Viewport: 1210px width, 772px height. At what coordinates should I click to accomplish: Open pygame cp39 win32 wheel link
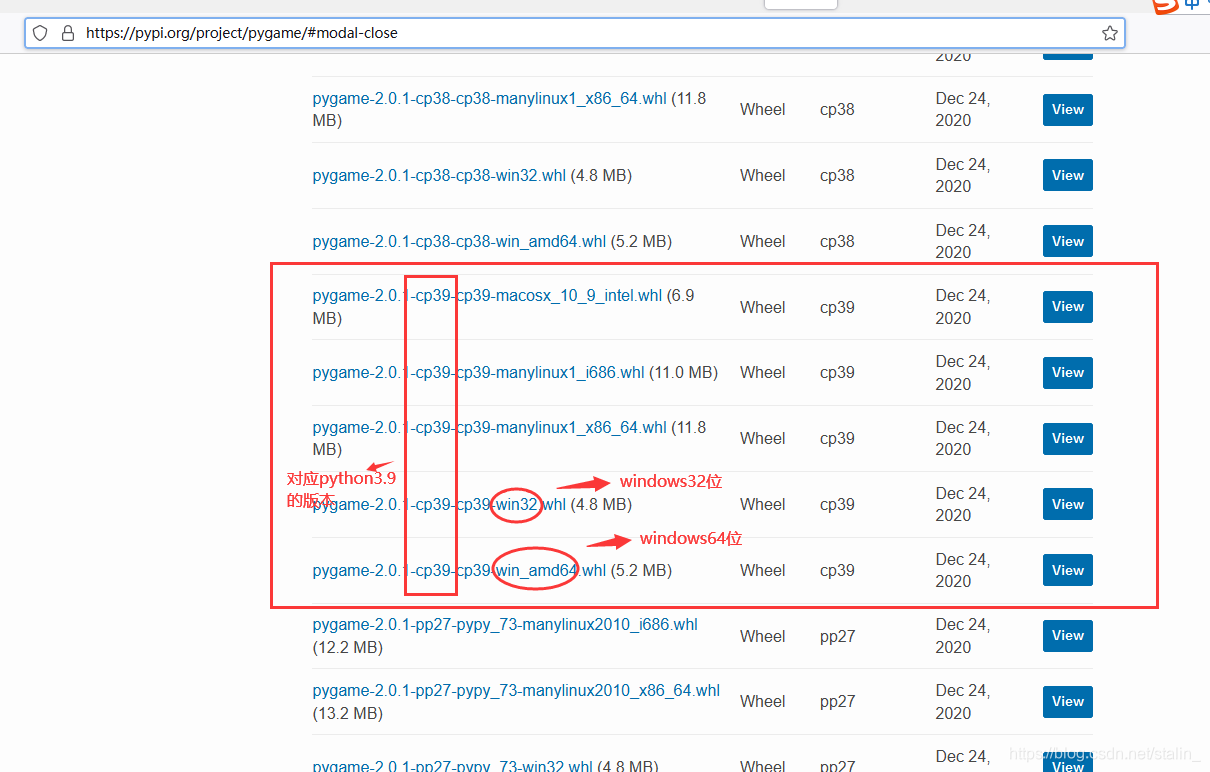pyautogui.click(x=439, y=504)
